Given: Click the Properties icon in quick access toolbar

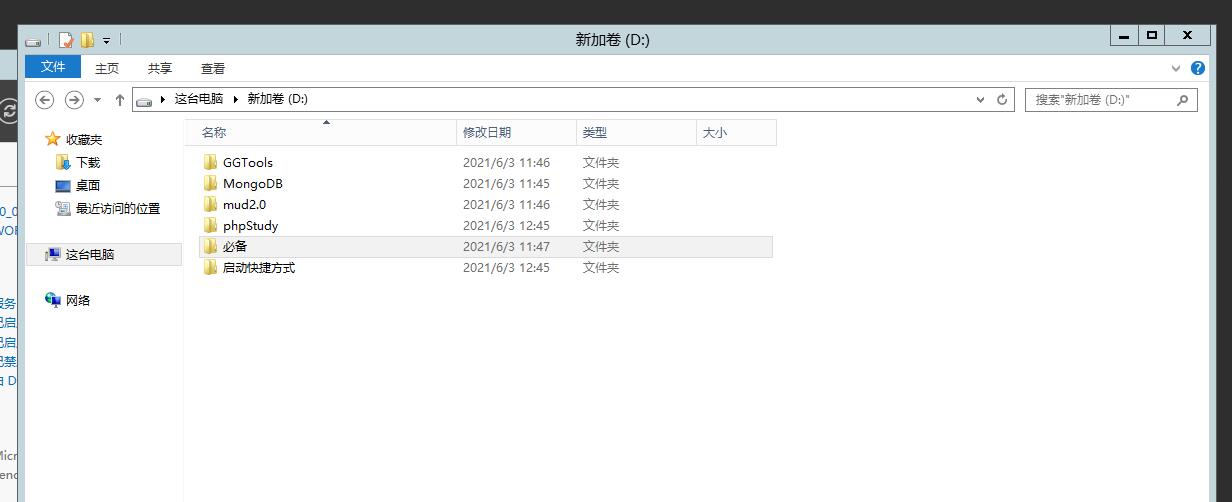Looking at the screenshot, I should (x=66, y=40).
